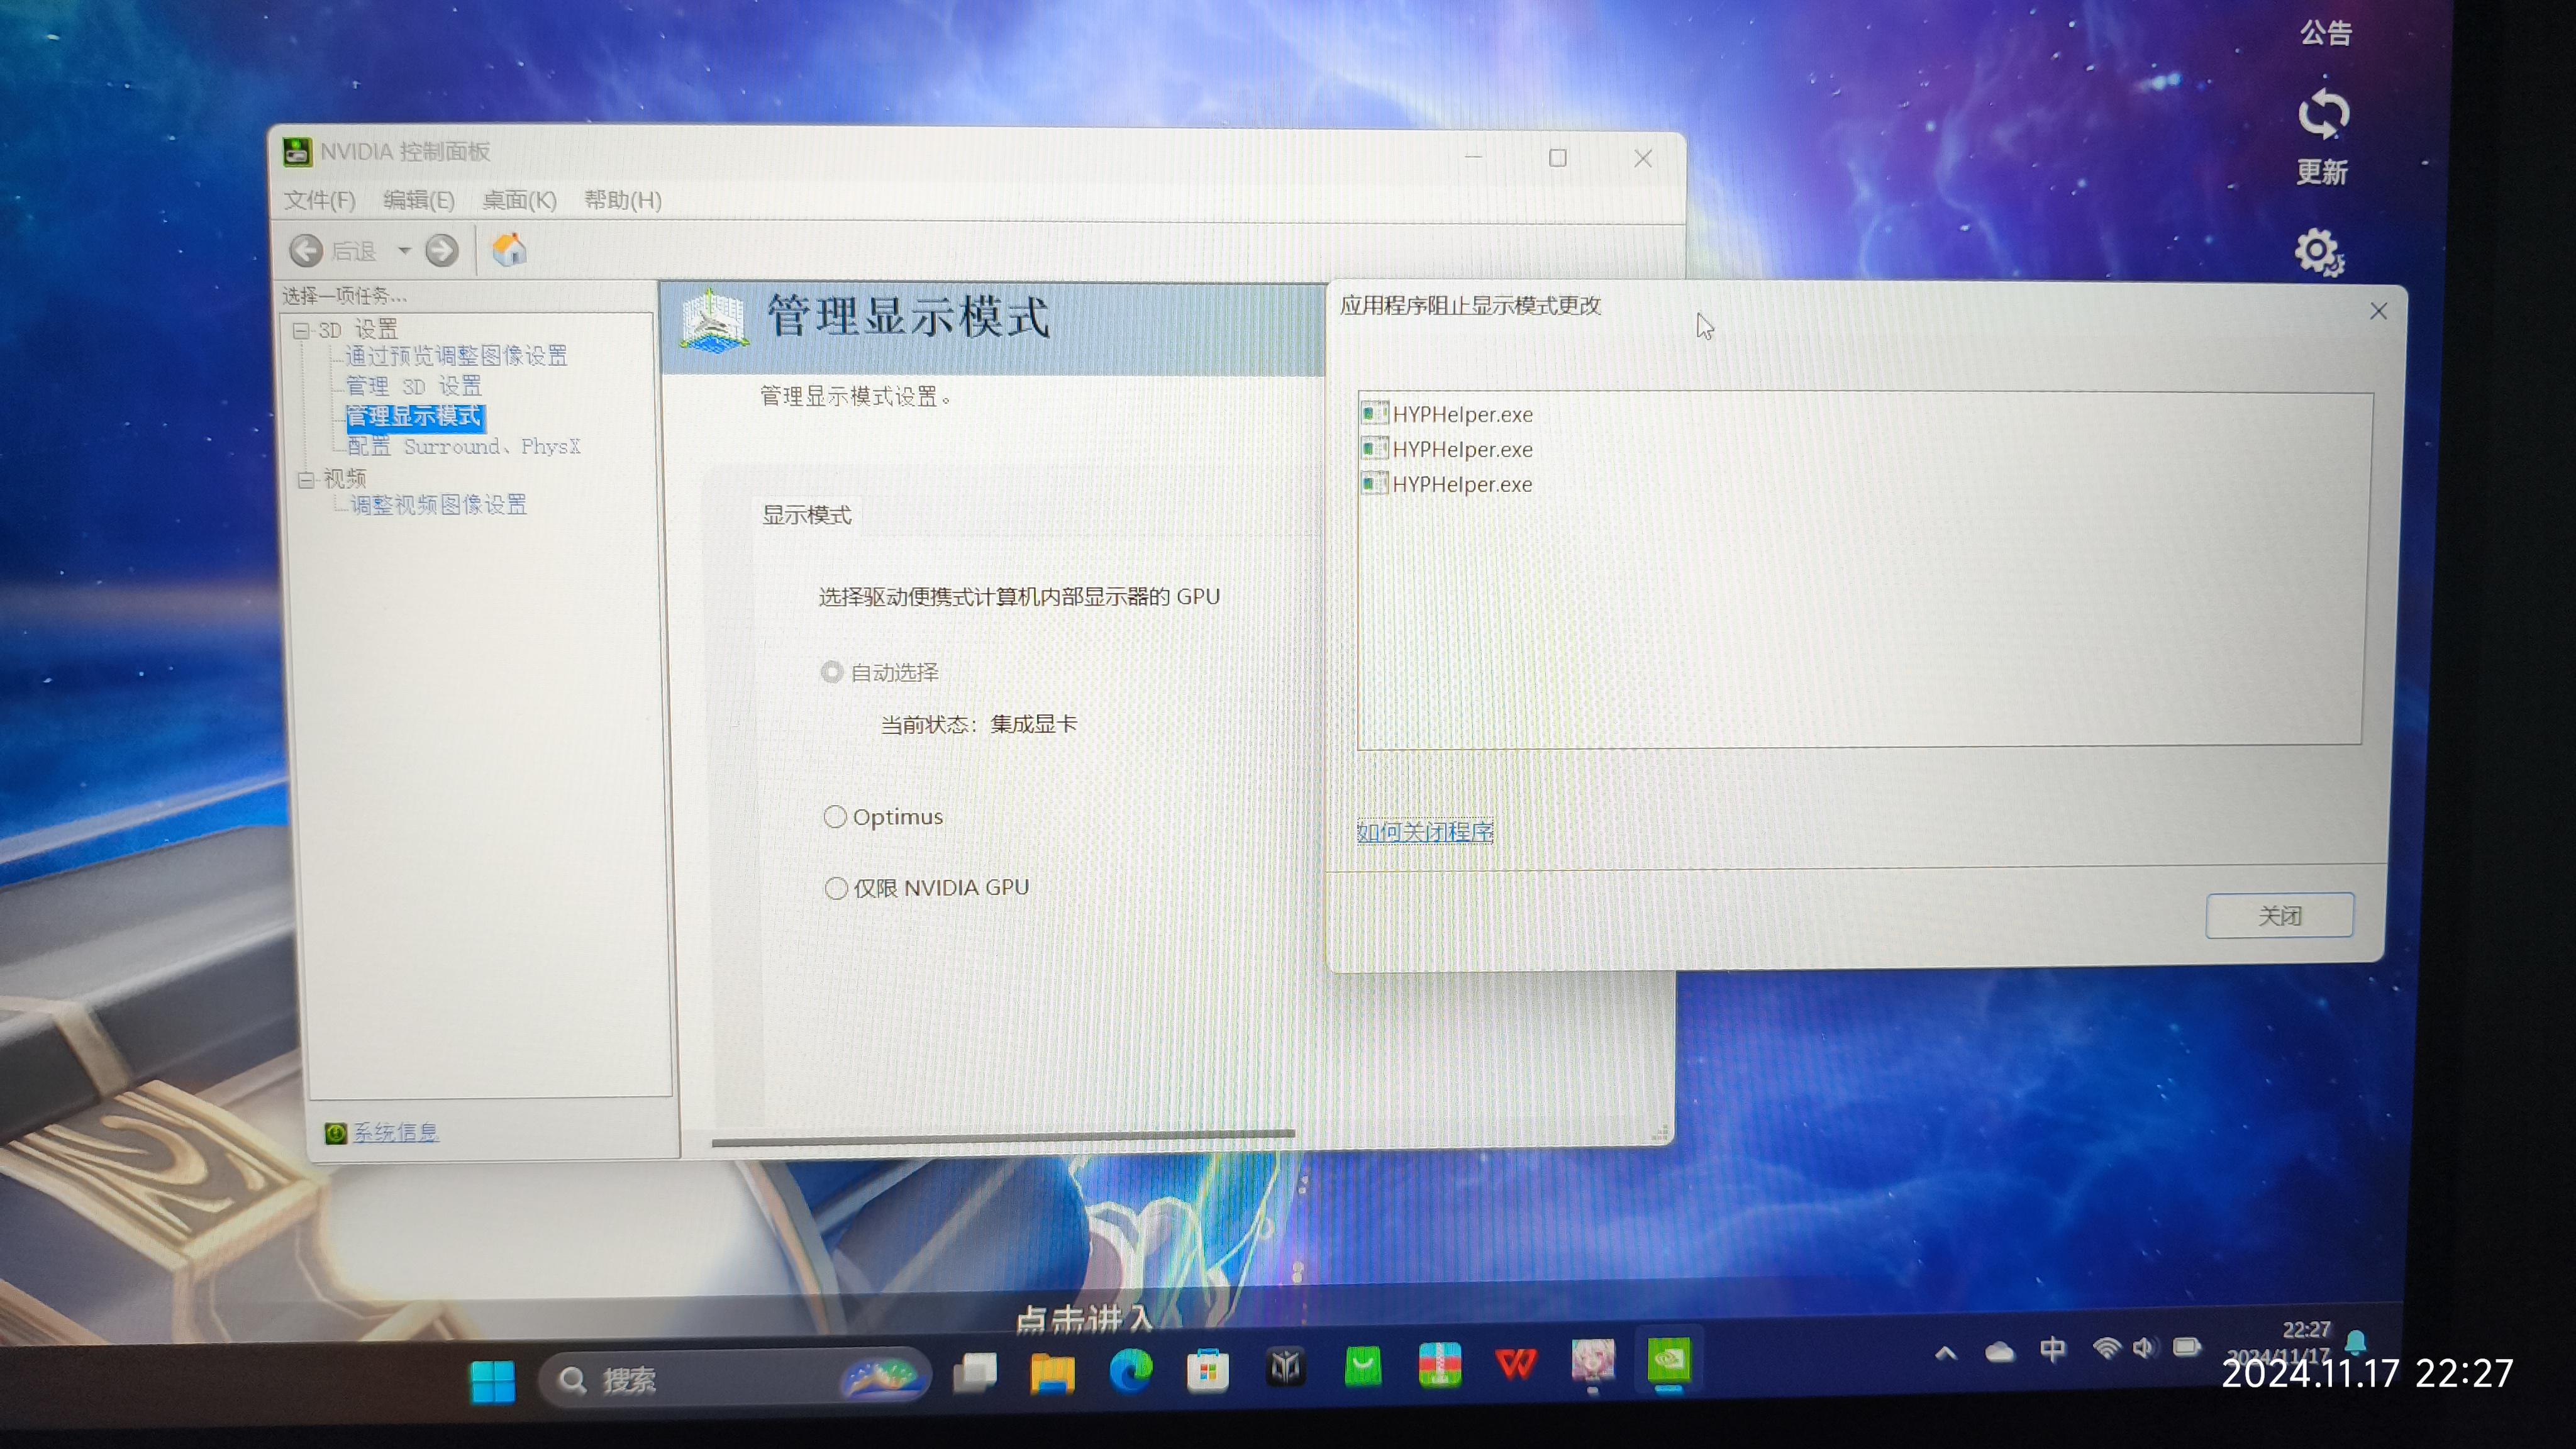The image size is (2576, 1449).
Task: Open Microsoft Store from the taskbar
Action: [1208, 1370]
